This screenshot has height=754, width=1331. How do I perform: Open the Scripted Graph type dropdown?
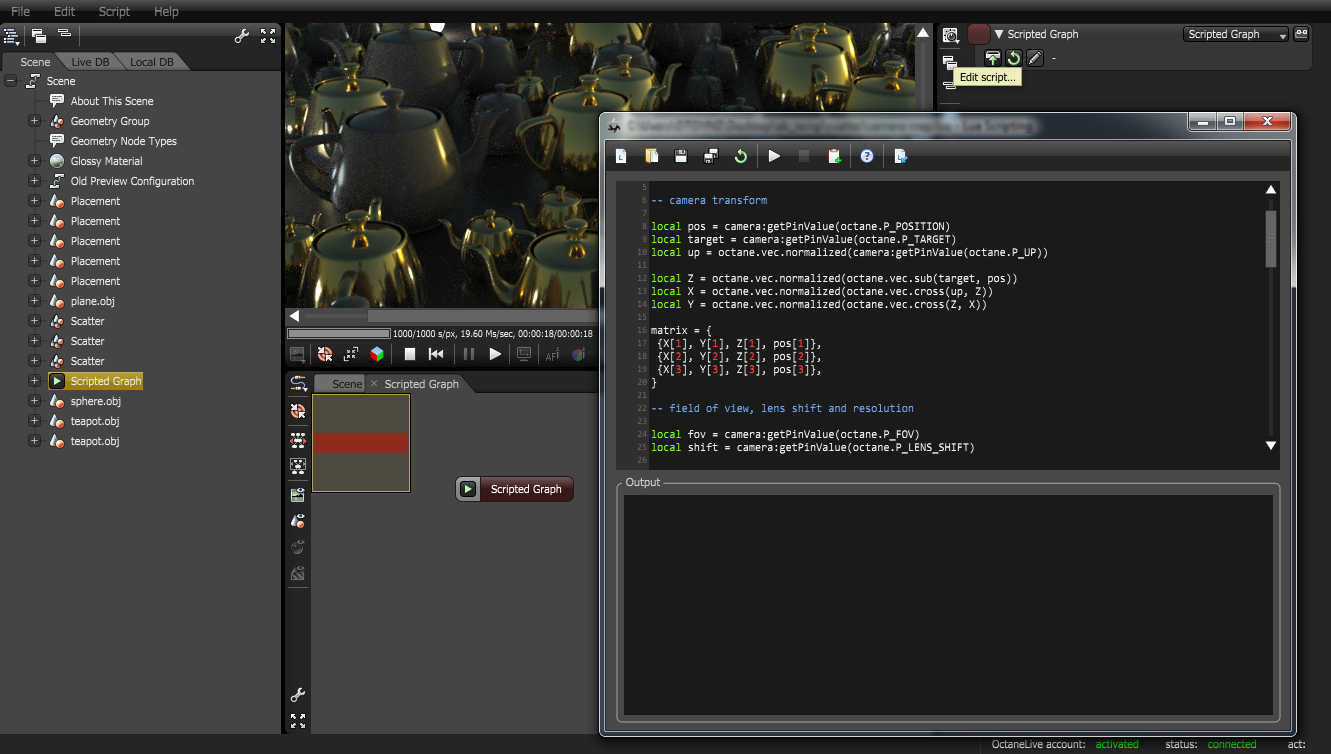pos(1236,34)
